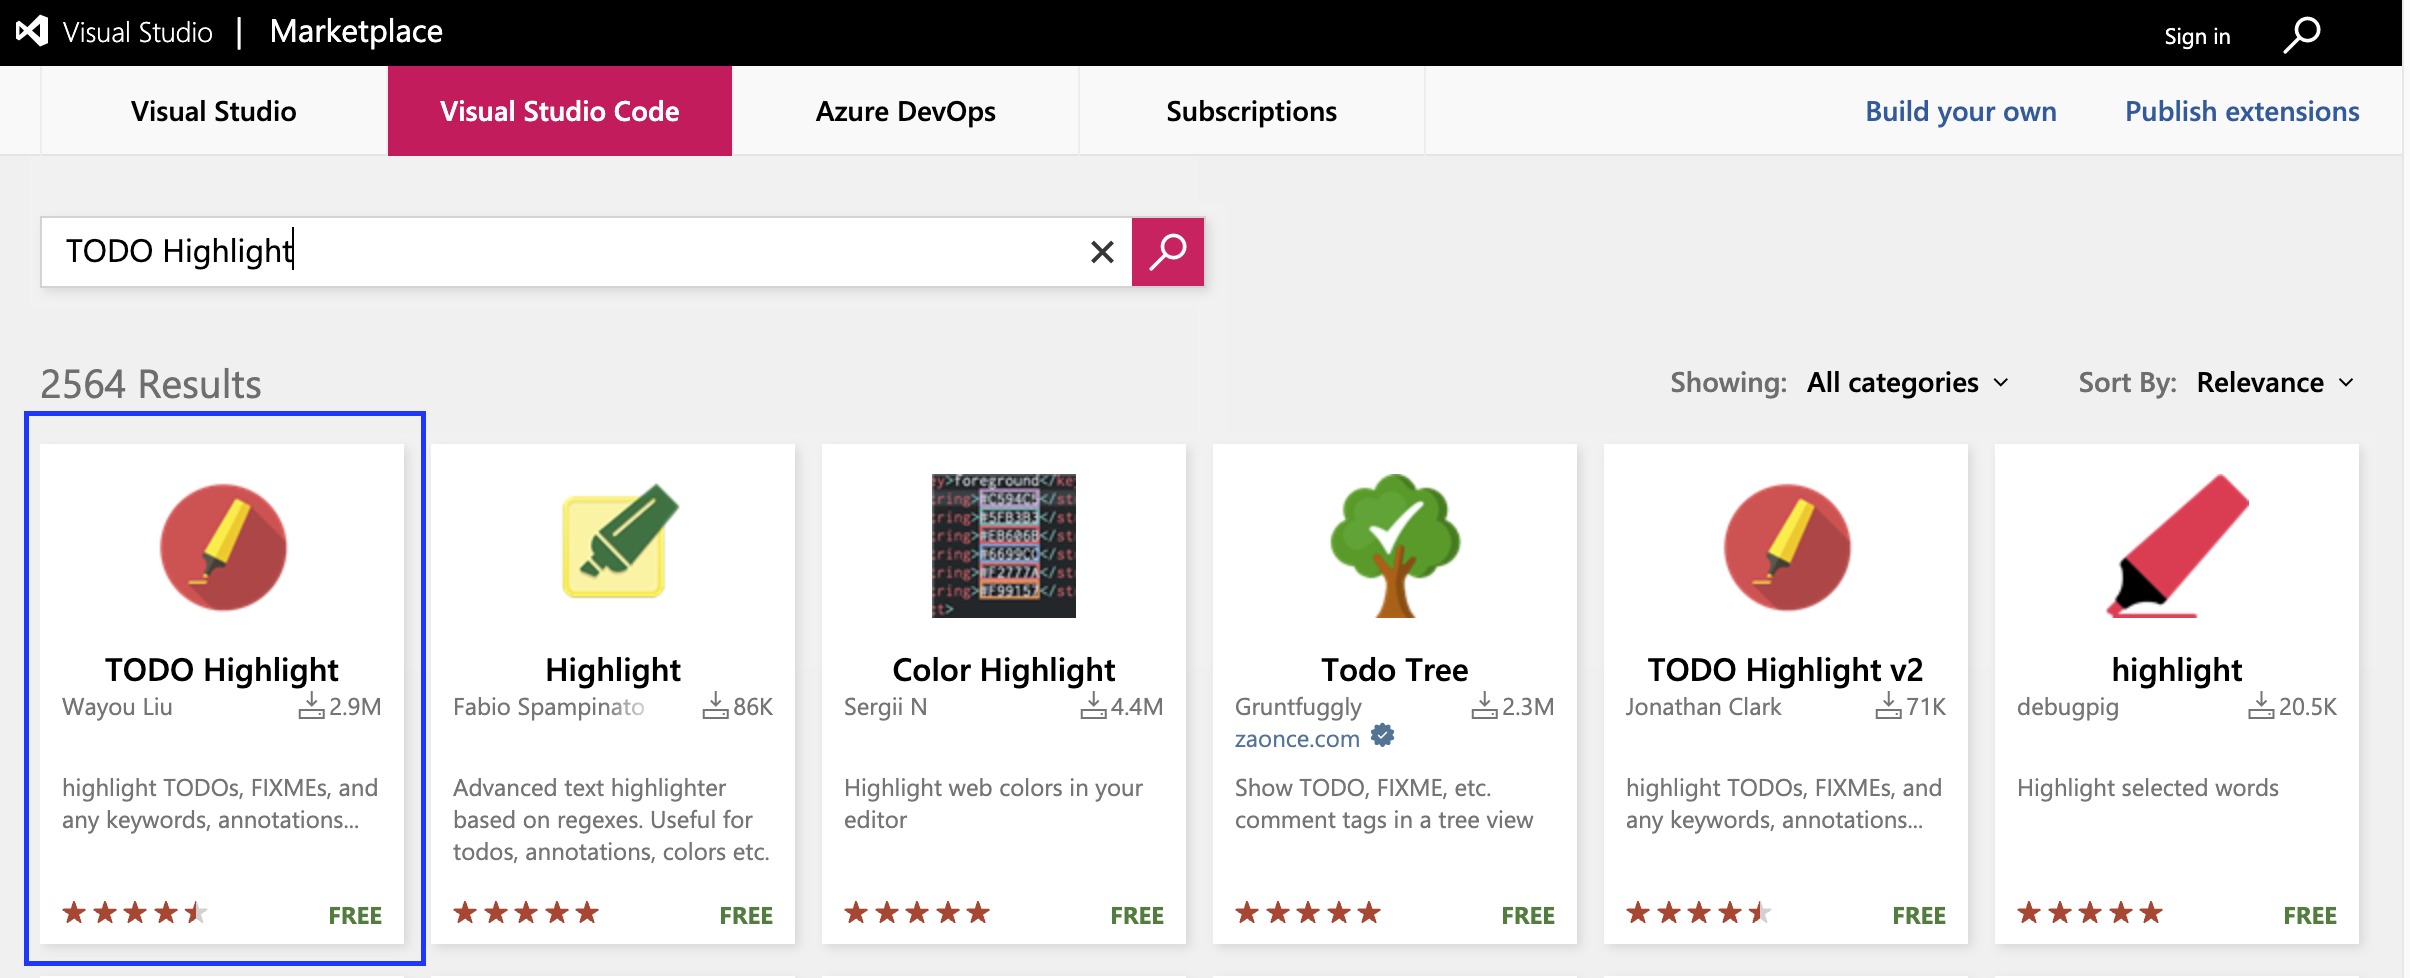
Task: Open the TODO Highlight v2 marker icon
Action: 1787,547
